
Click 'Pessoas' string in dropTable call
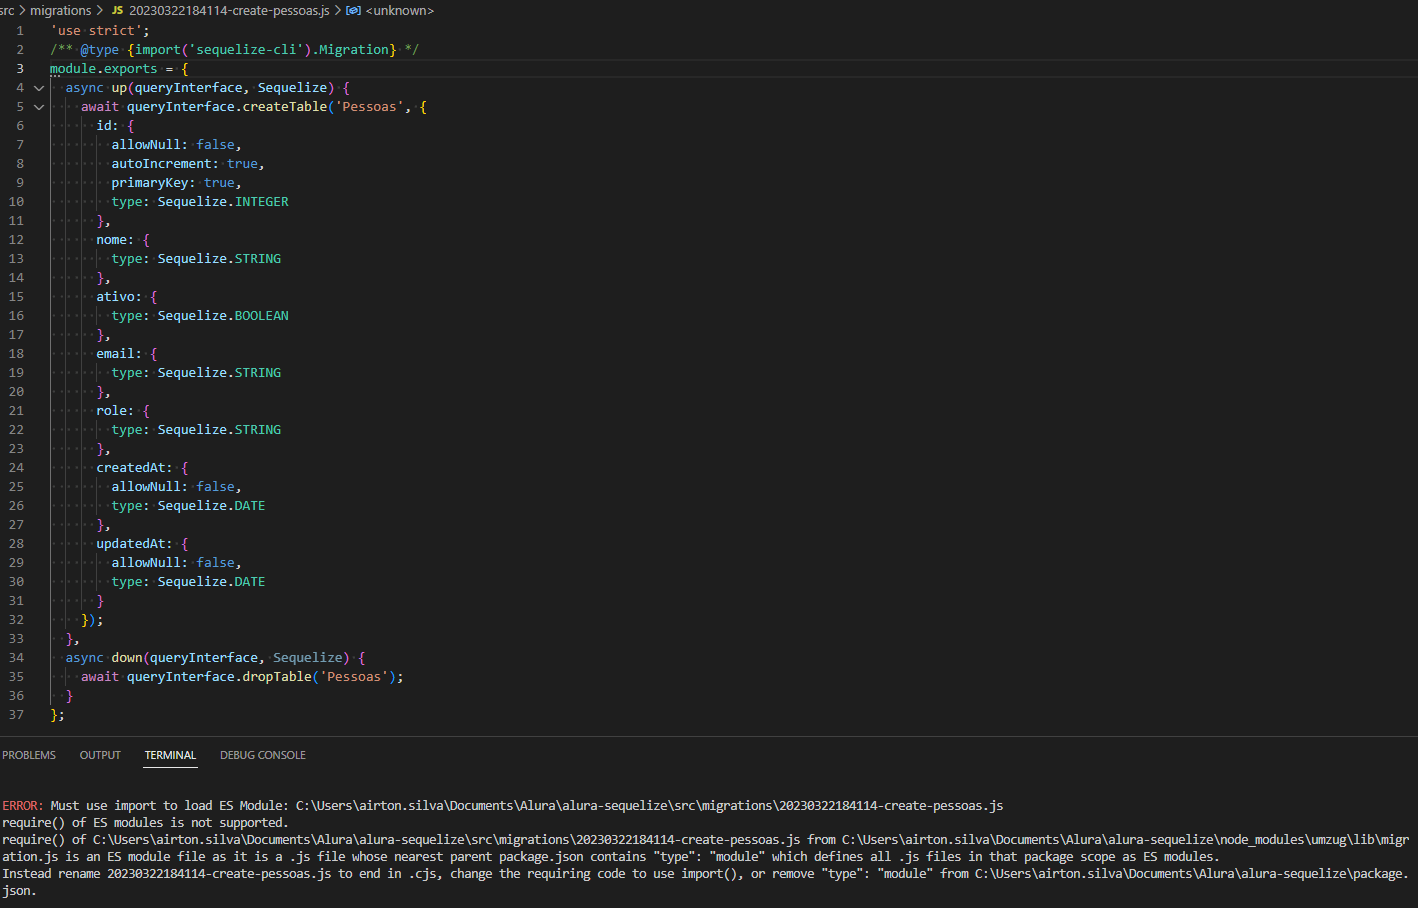pyautogui.click(x=354, y=677)
